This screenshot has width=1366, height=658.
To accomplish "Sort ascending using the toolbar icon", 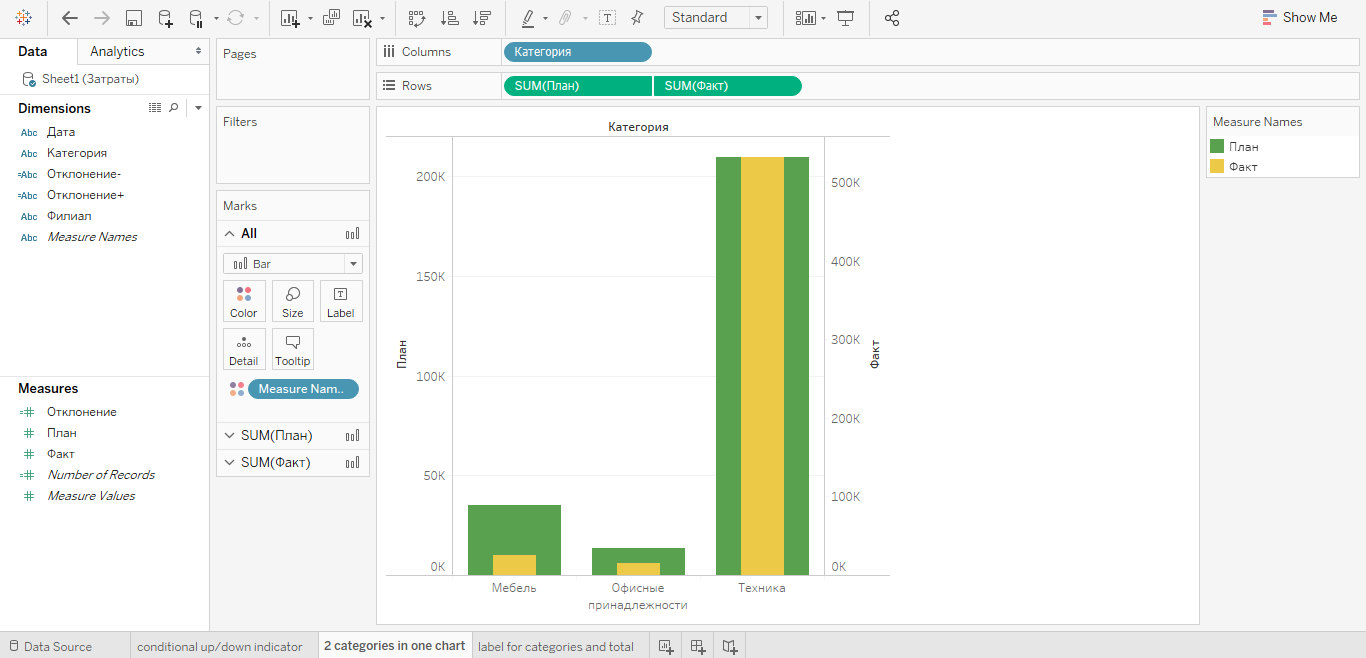I will (x=449, y=18).
